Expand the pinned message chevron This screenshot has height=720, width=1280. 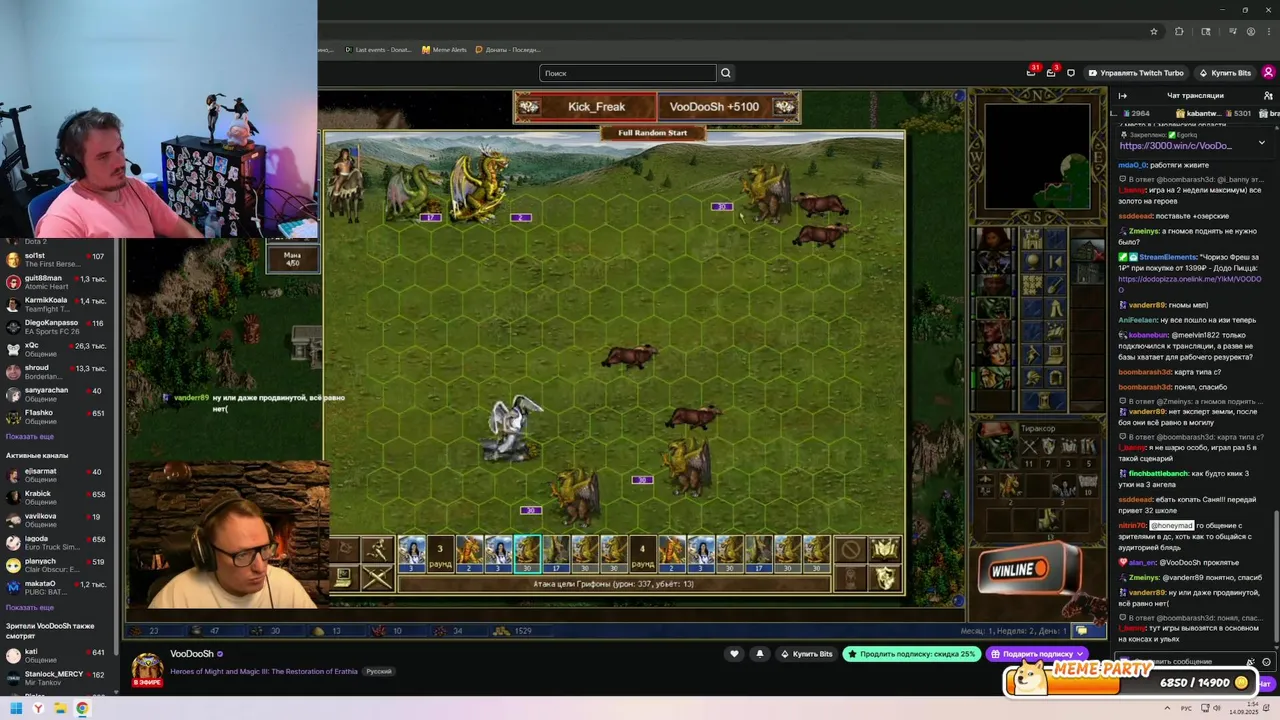click(1261, 142)
